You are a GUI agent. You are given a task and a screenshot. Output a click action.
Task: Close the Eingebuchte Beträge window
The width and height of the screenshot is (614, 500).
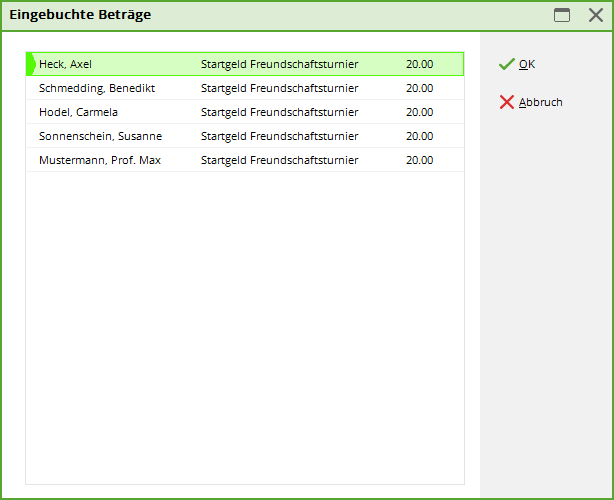[595, 15]
